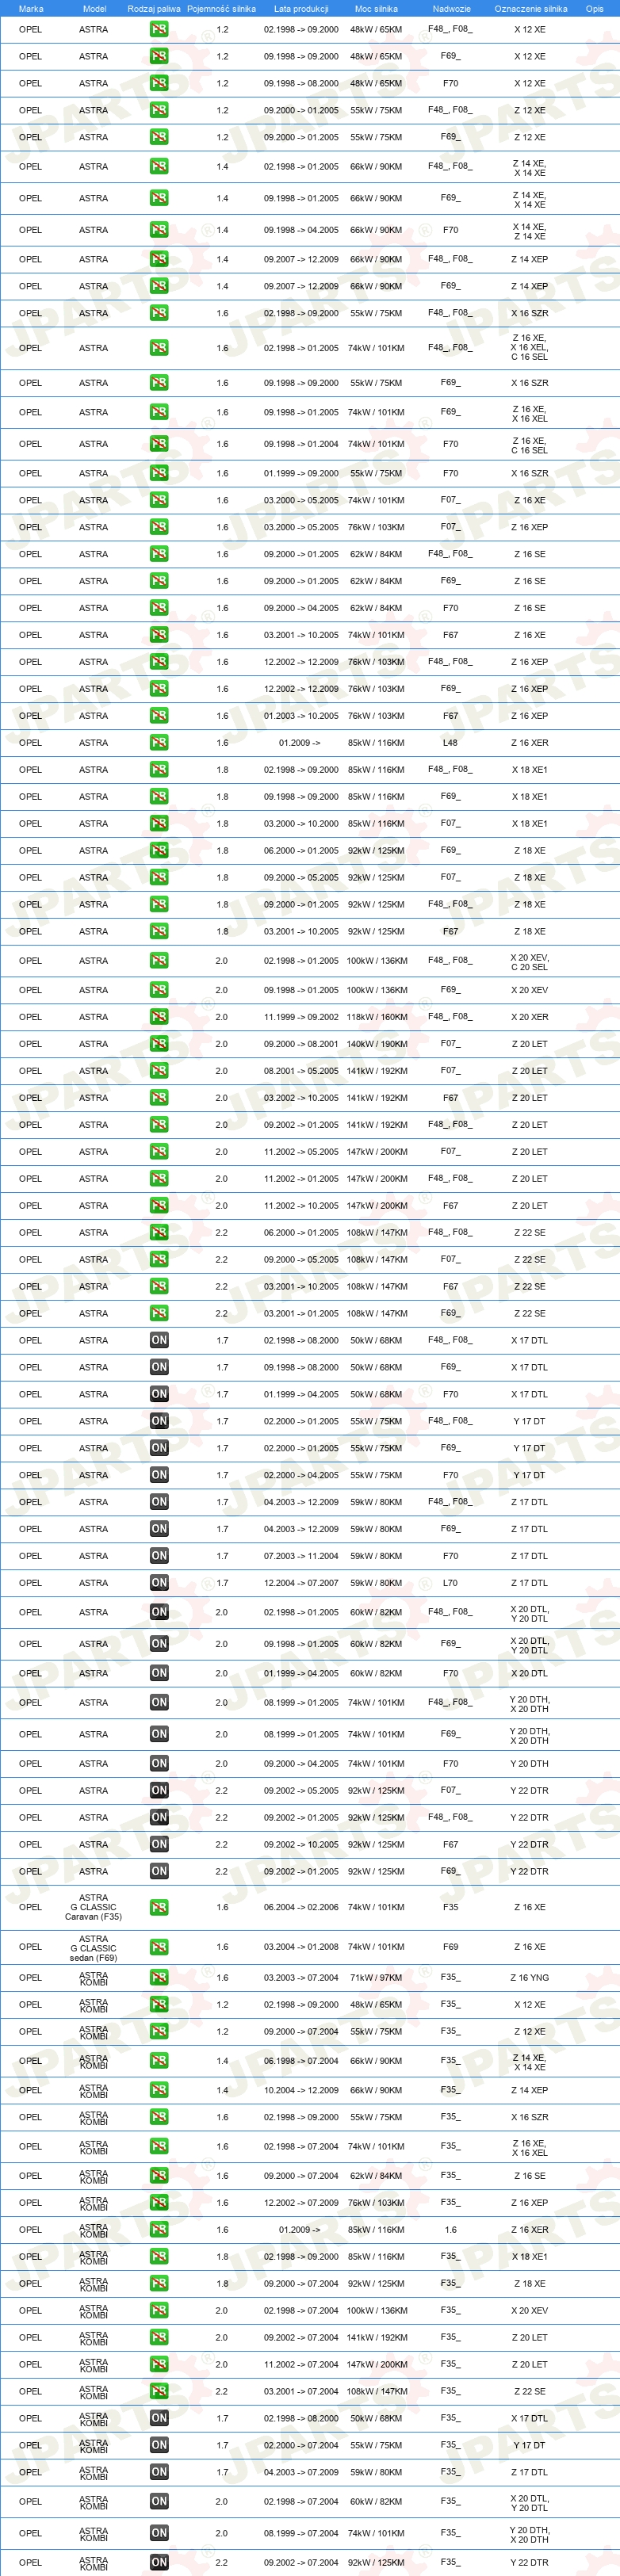Image resolution: width=620 pixels, height=2576 pixels.
Task: Select the model cell 'ASTRA G CLASSIC sedan (F69)'
Action: pyautogui.click(x=94, y=1947)
